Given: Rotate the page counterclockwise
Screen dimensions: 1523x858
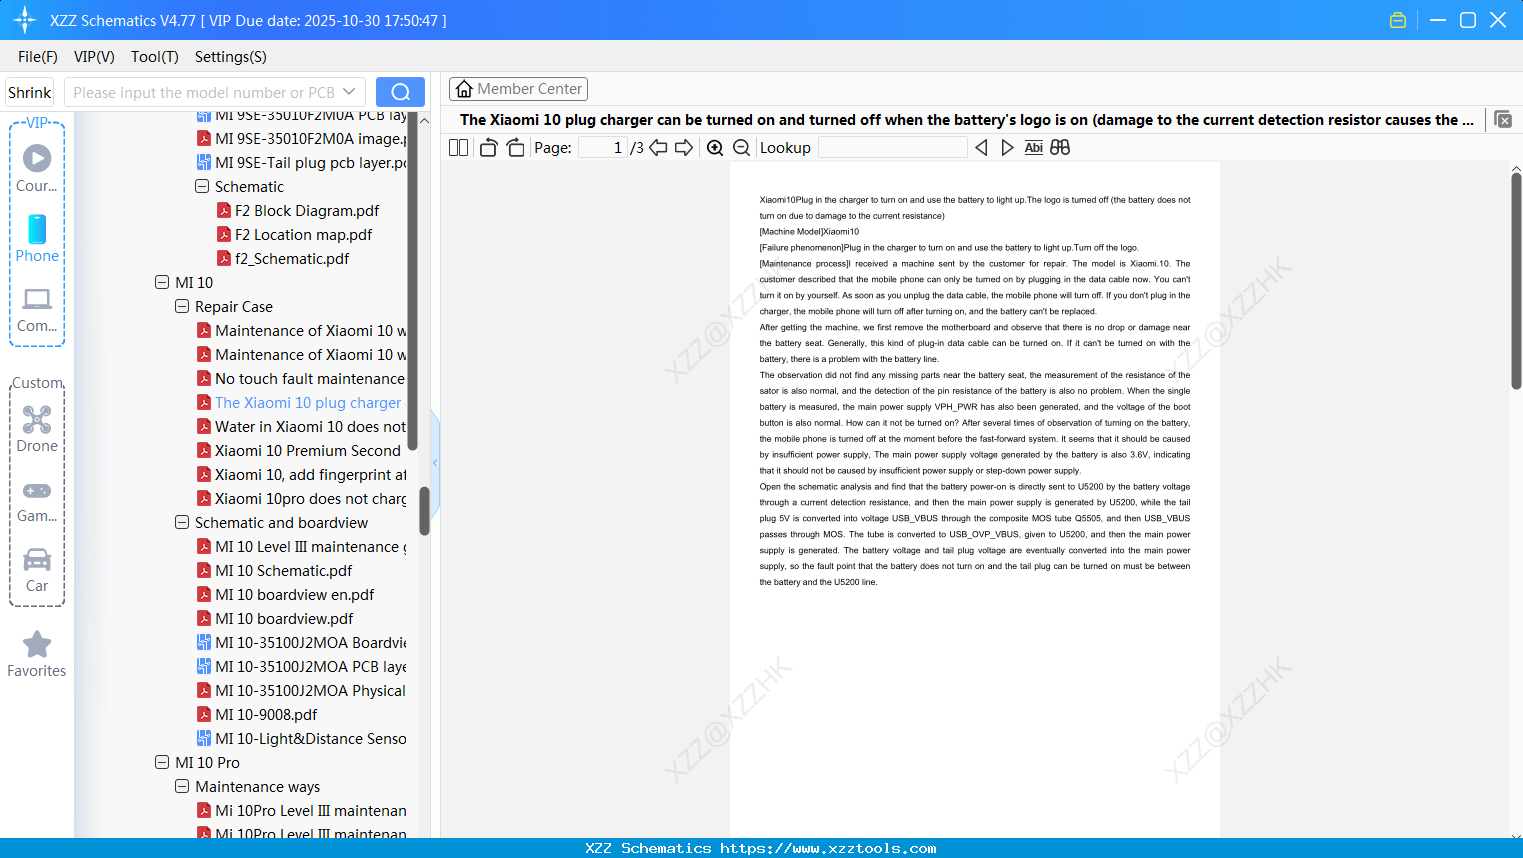Looking at the screenshot, I should tap(489, 148).
